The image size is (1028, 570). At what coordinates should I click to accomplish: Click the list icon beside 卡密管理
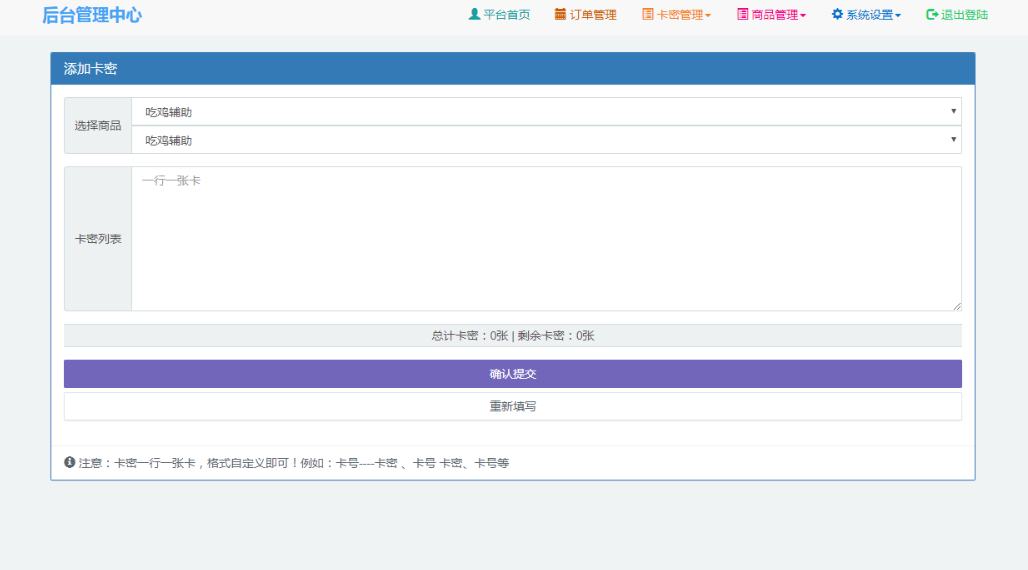point(648,15)
